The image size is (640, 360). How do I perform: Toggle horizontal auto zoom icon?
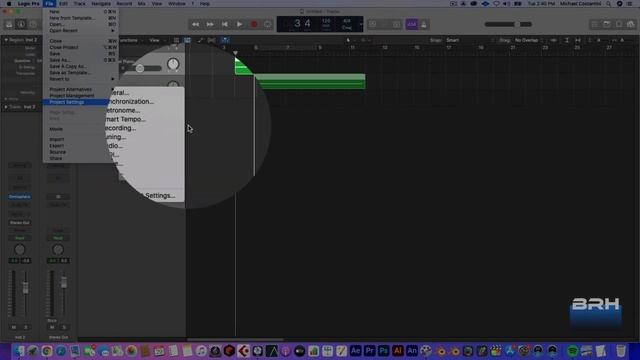tap(578, 40)
